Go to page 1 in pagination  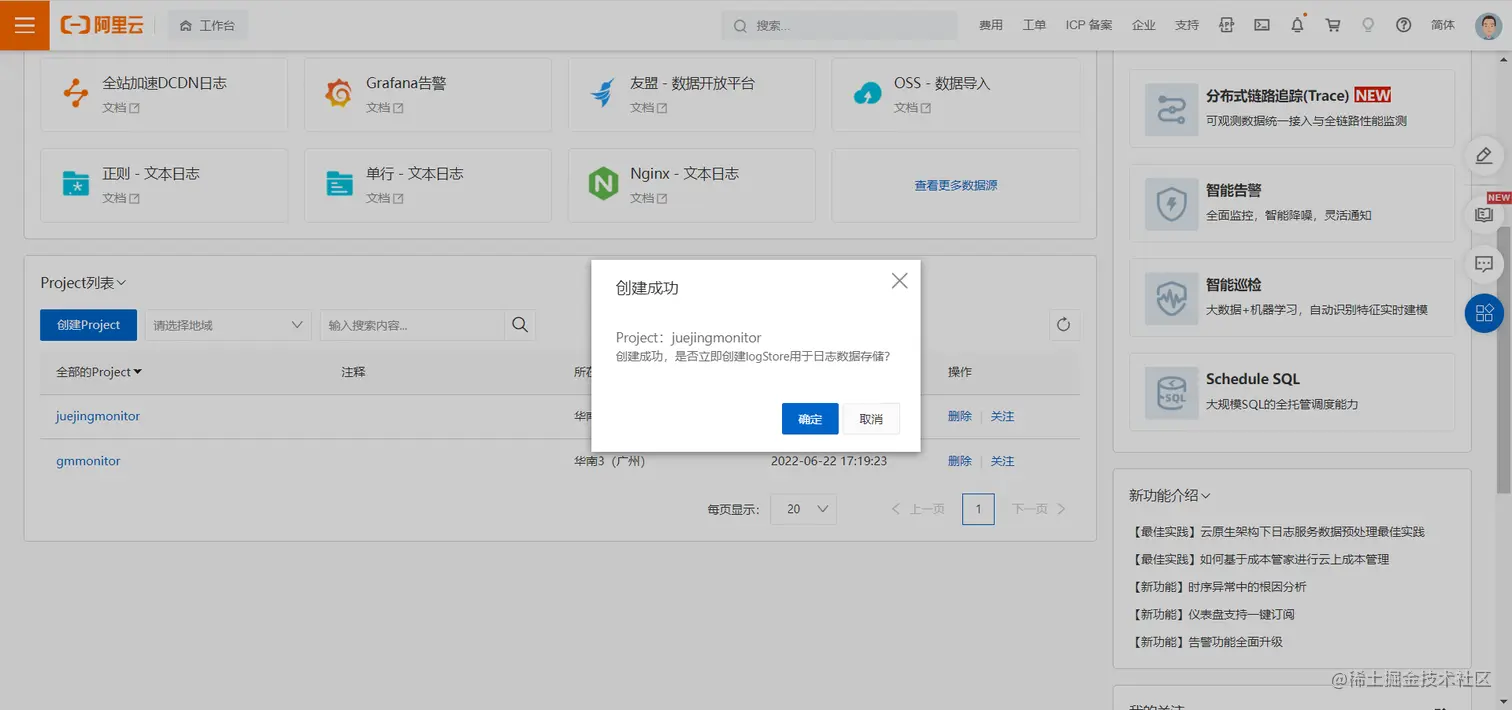click(978, 509)
